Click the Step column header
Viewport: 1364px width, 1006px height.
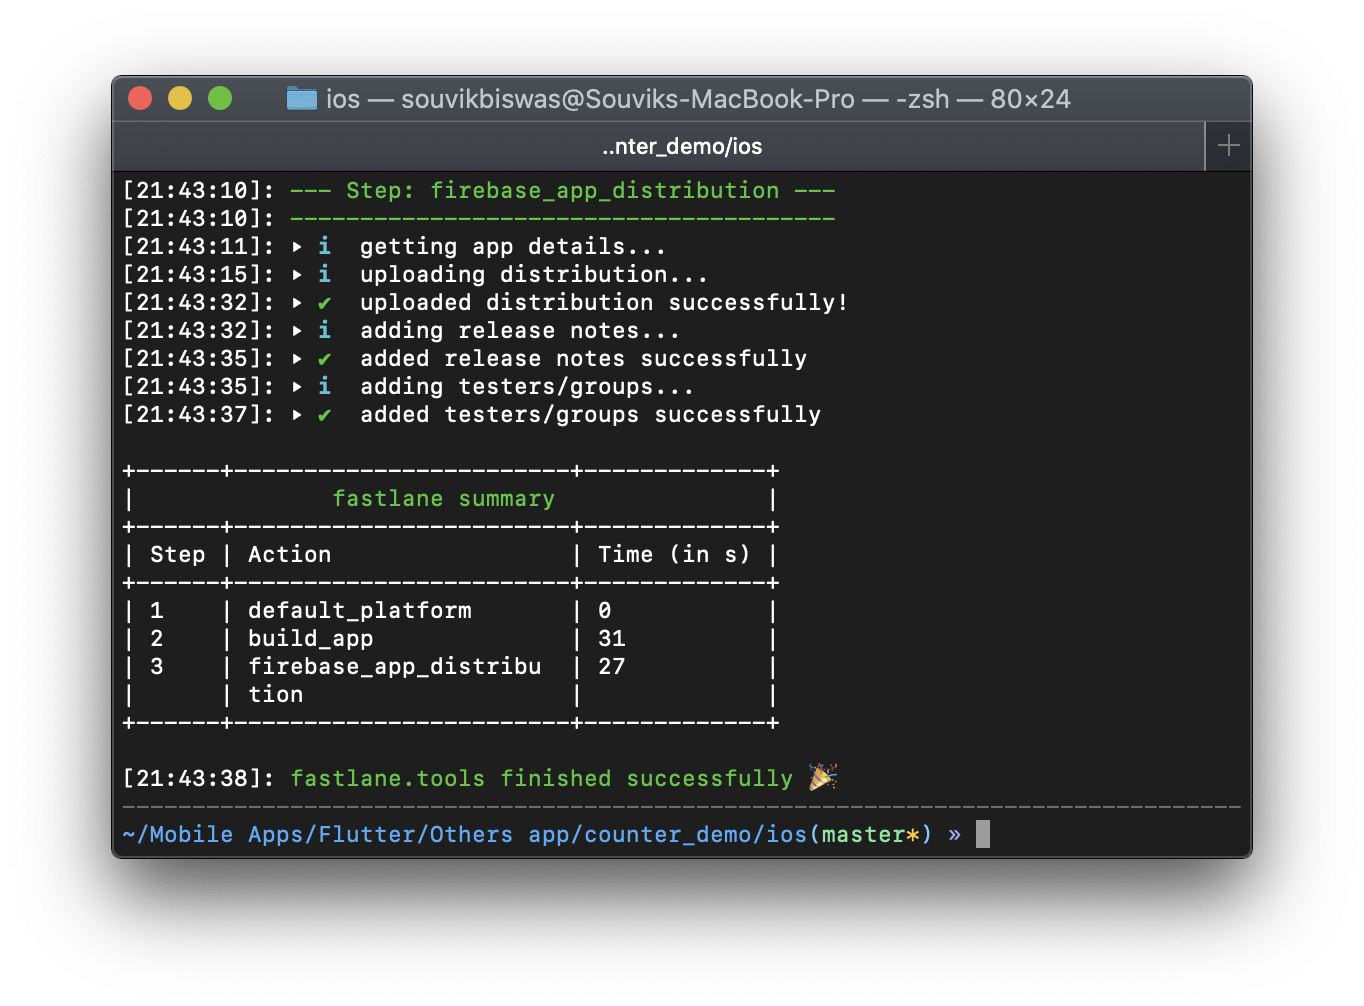tap(177, 554)
